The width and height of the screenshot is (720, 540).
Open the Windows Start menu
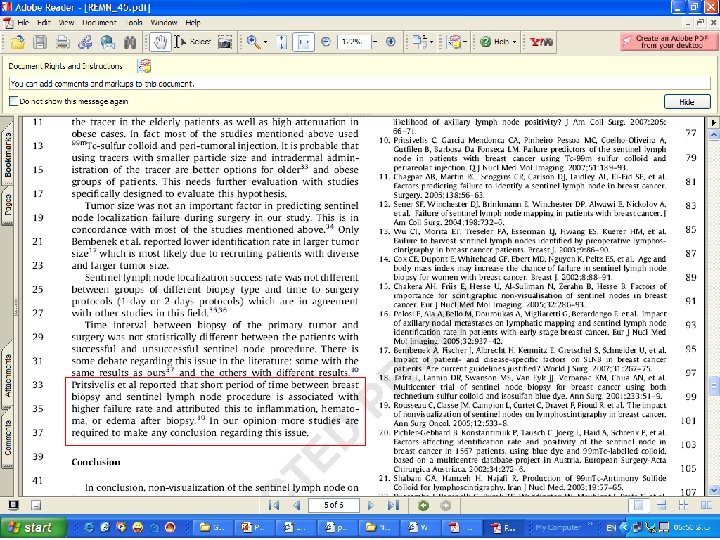[33, 528]
